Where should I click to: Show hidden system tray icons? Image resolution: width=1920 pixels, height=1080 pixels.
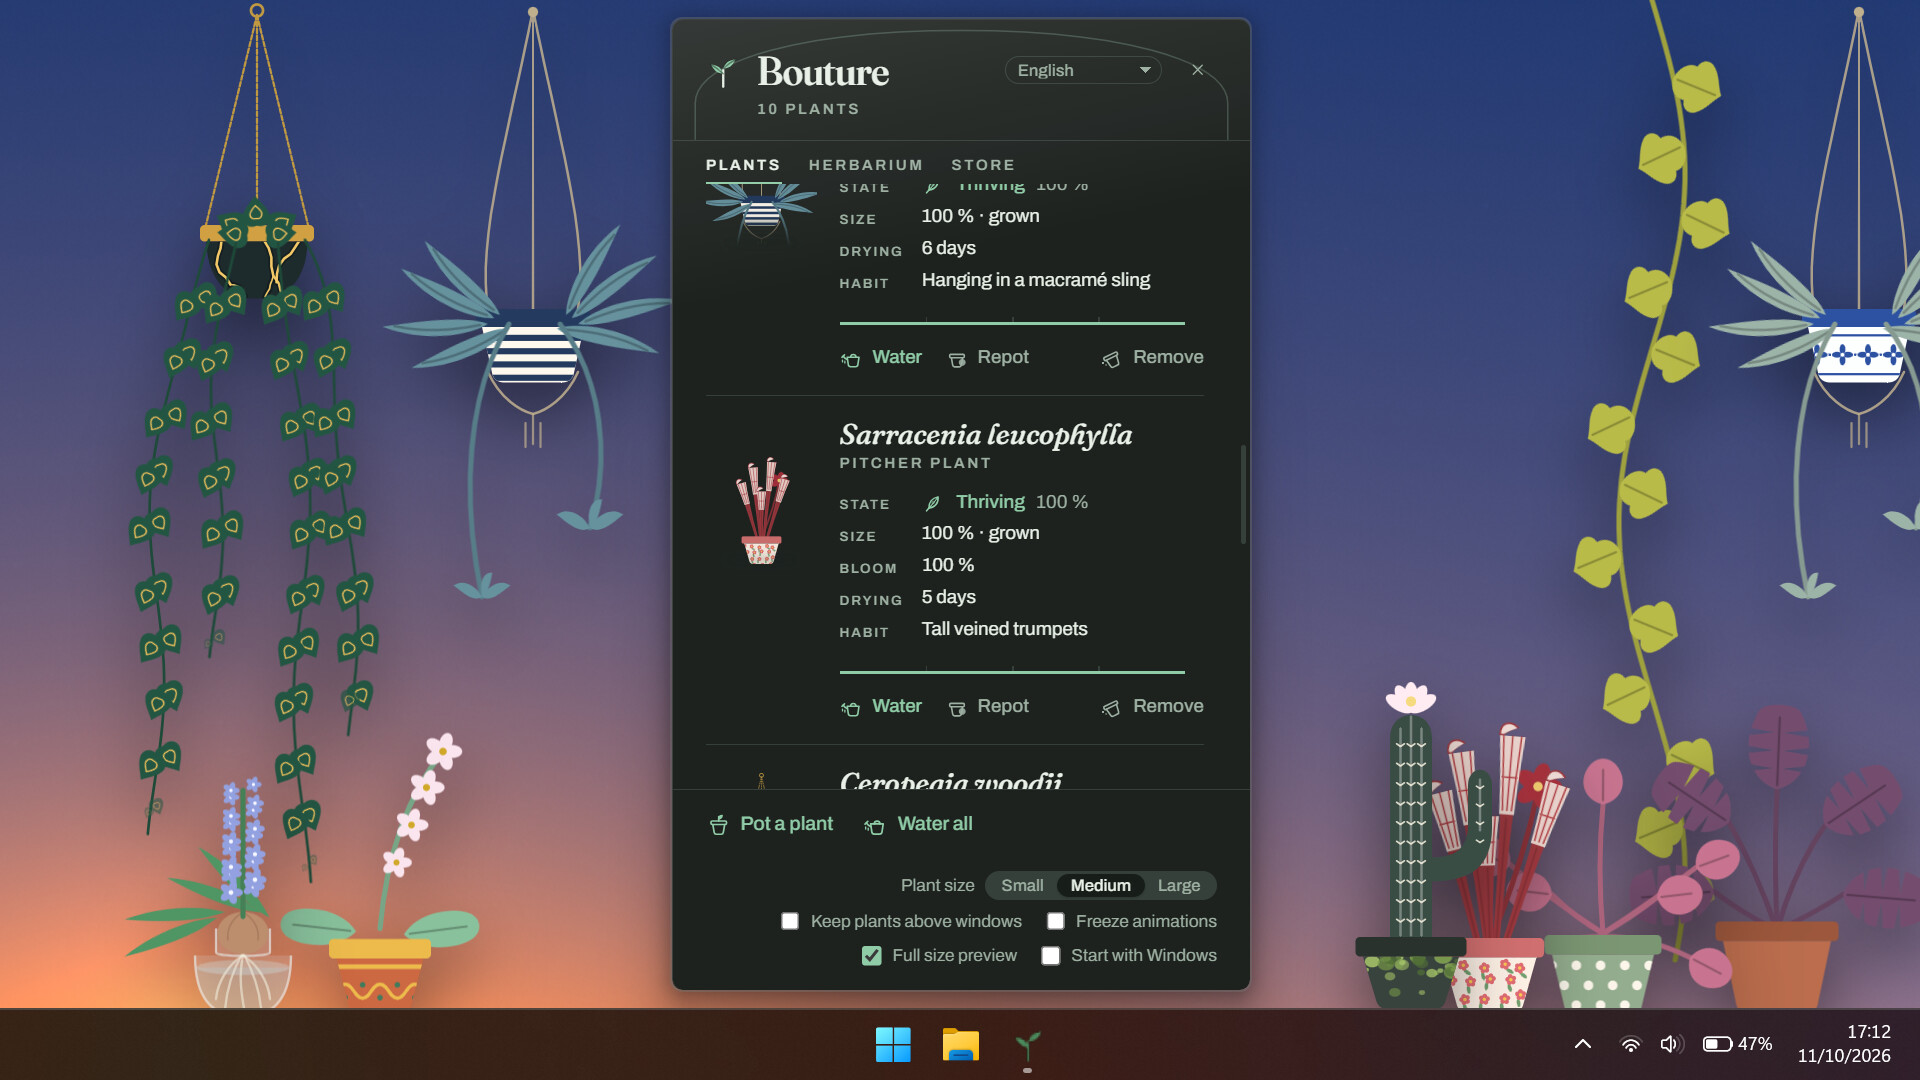tap(1583, 1044)
